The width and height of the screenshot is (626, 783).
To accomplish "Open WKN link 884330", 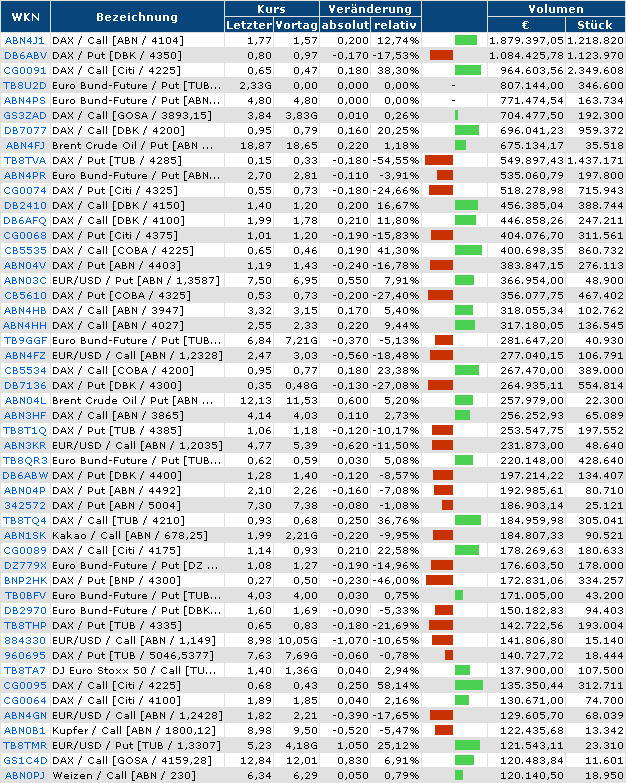I will point(25,640).
